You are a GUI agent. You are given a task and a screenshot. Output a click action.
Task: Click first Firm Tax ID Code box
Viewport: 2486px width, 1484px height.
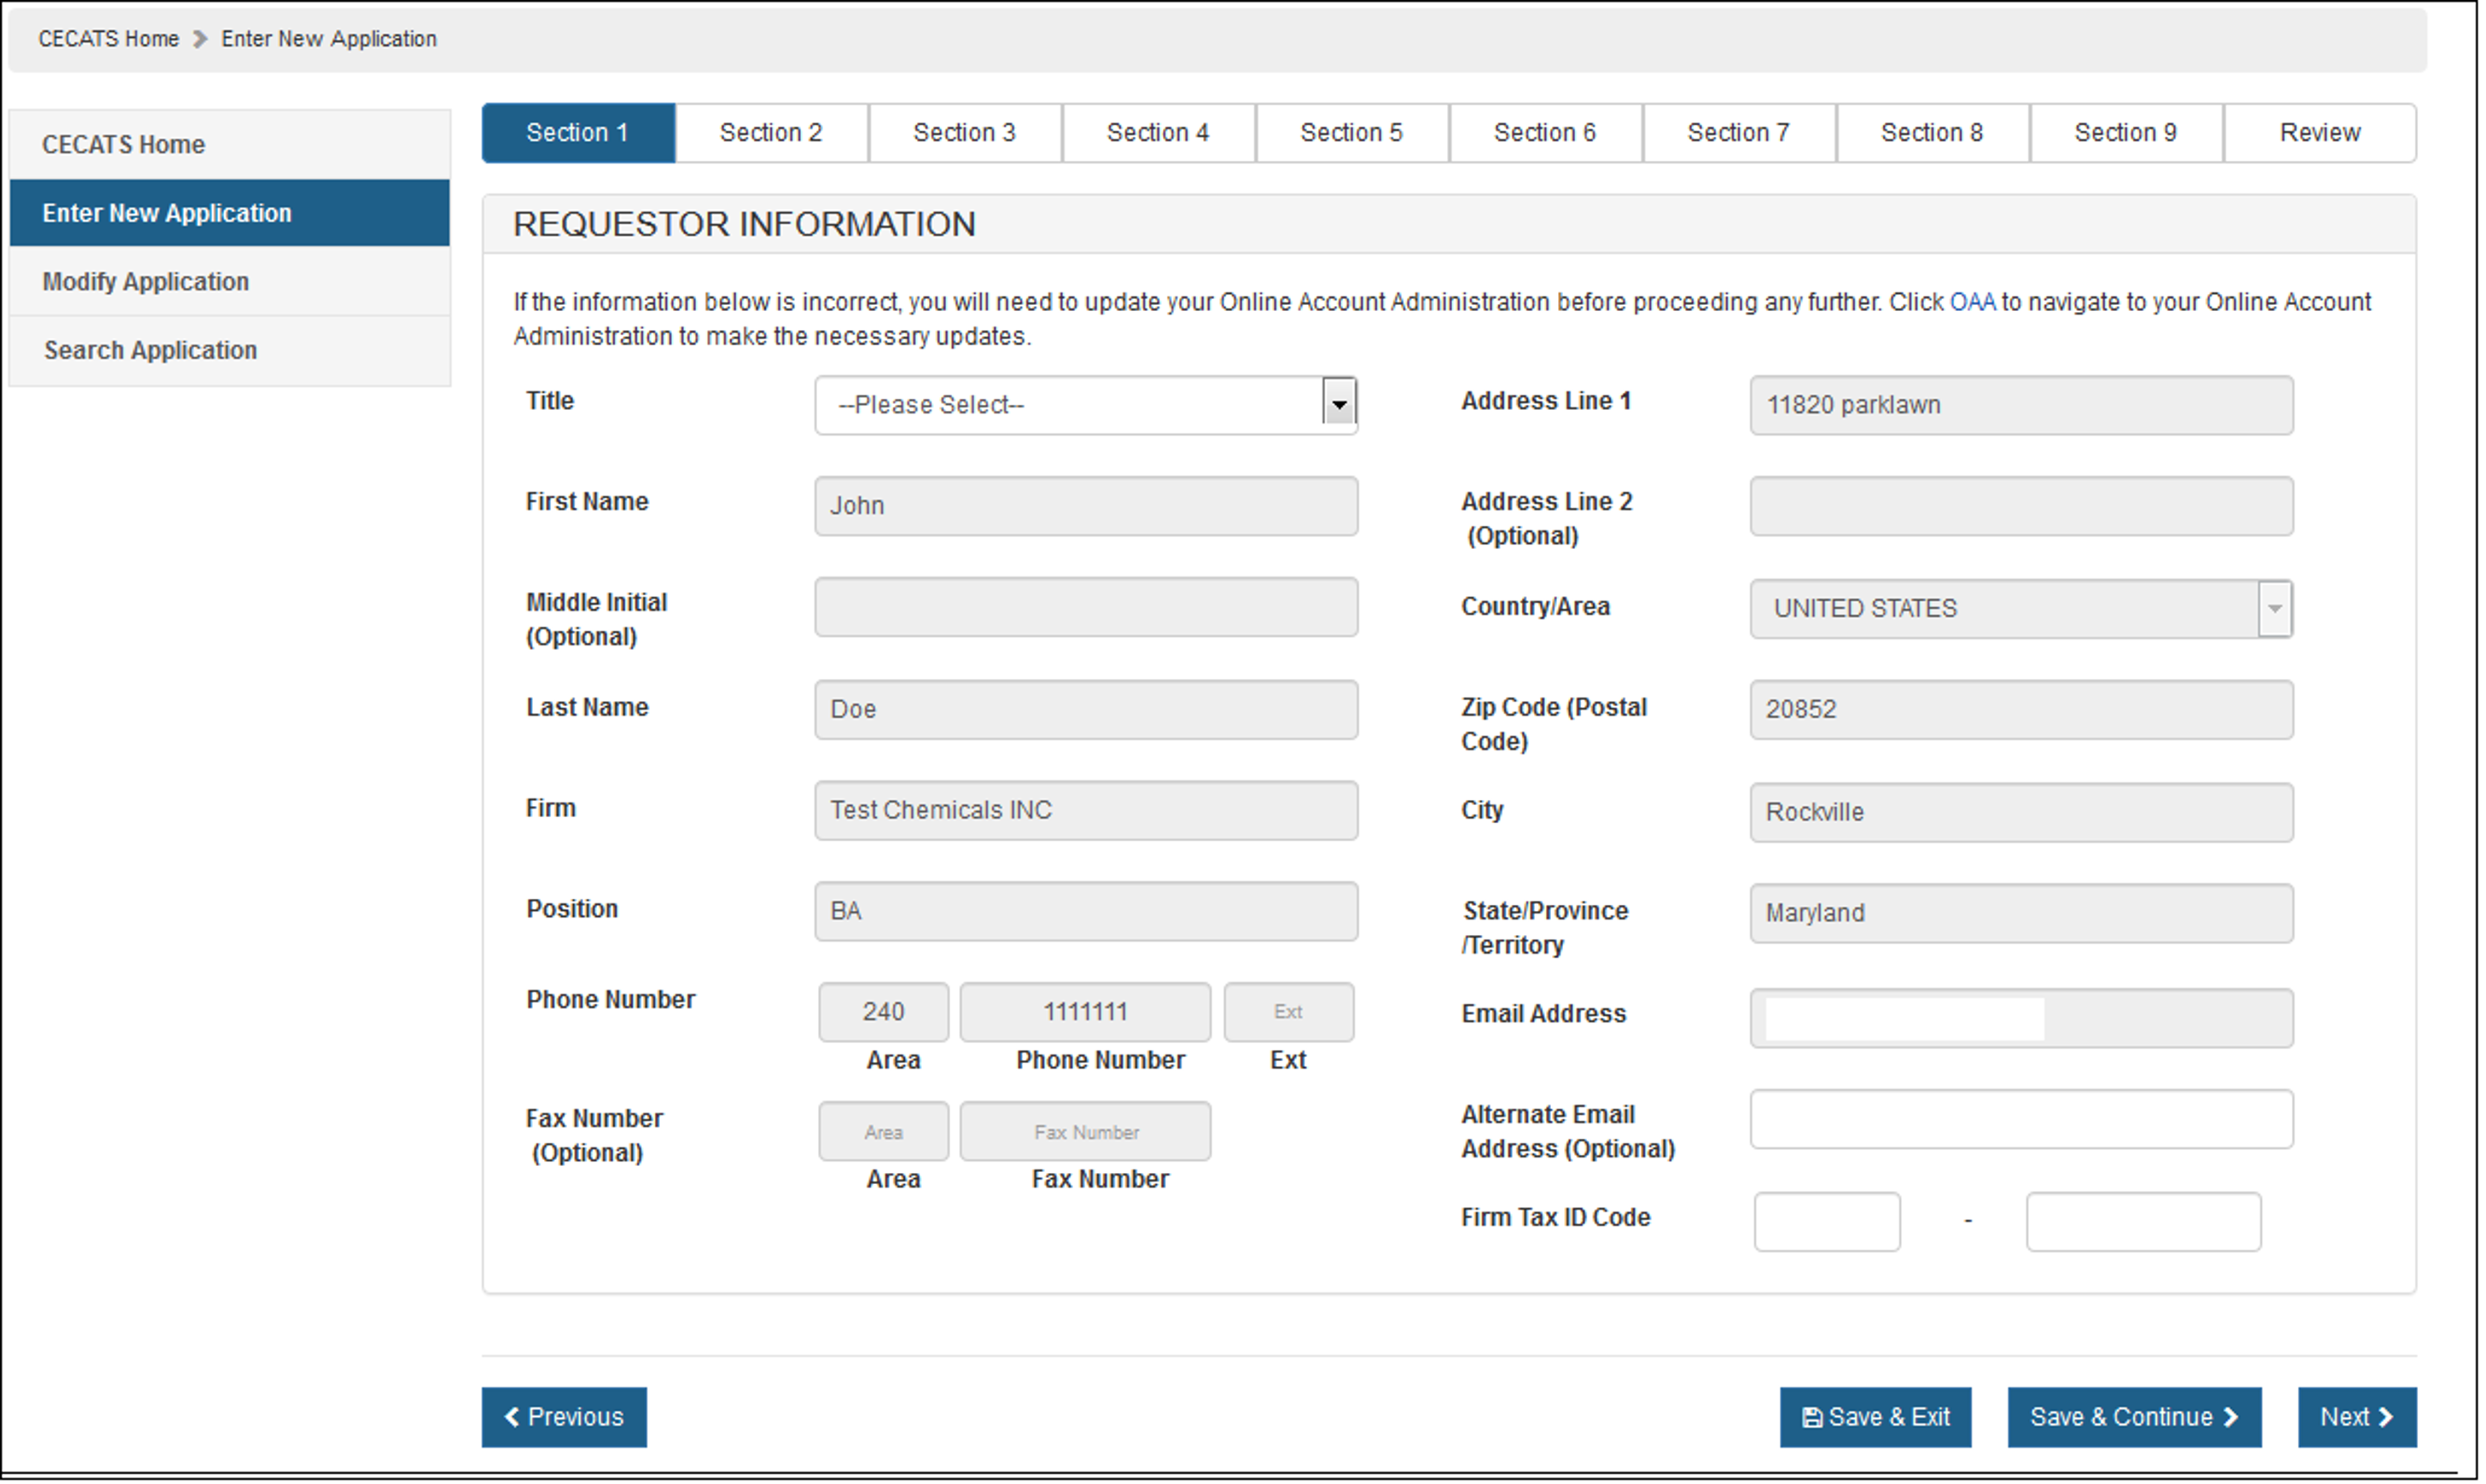[x=1827, y=1222]
